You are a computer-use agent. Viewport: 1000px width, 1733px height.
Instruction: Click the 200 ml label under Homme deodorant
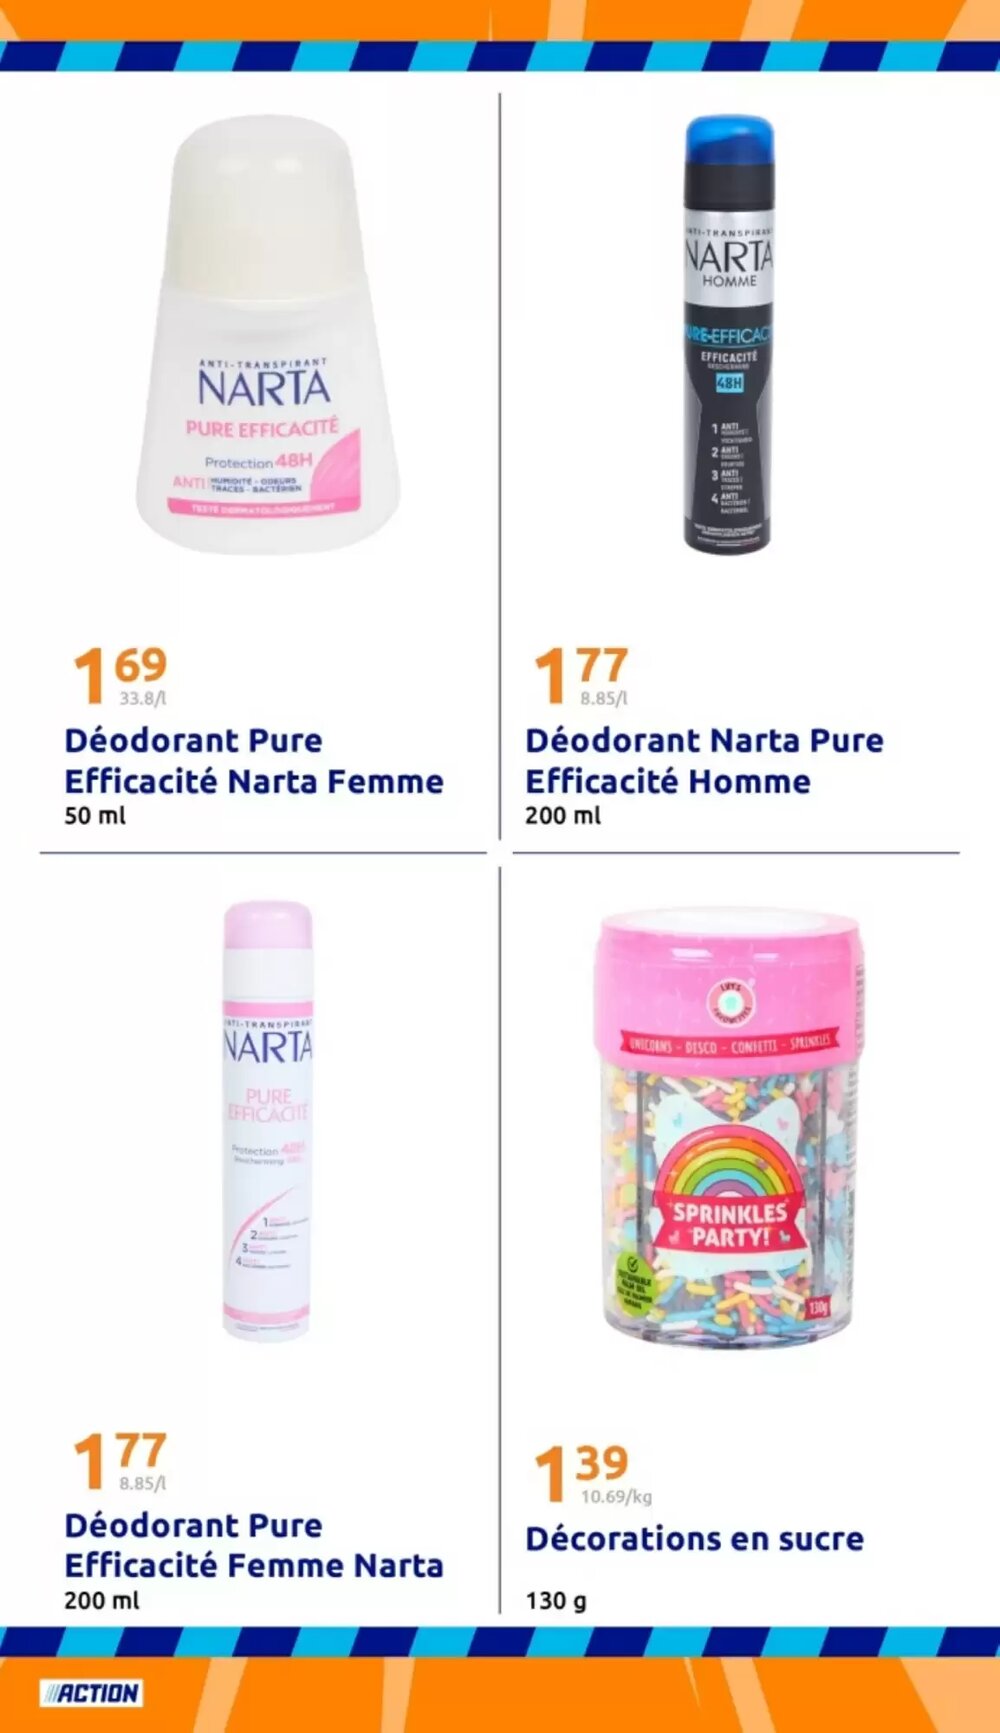tap(563, 815)
